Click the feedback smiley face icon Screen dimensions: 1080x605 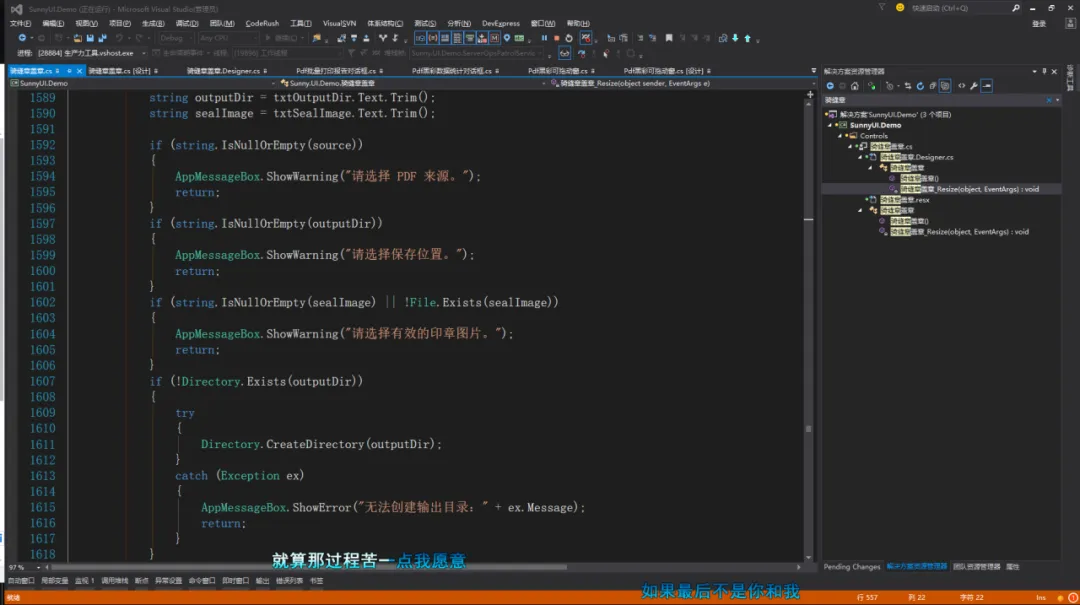pos(900,8)
